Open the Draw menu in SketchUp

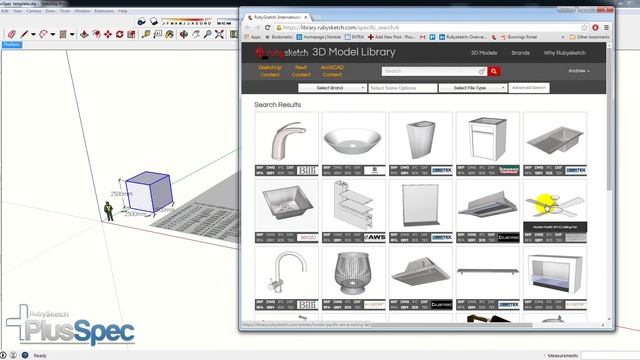click(50, 11)
